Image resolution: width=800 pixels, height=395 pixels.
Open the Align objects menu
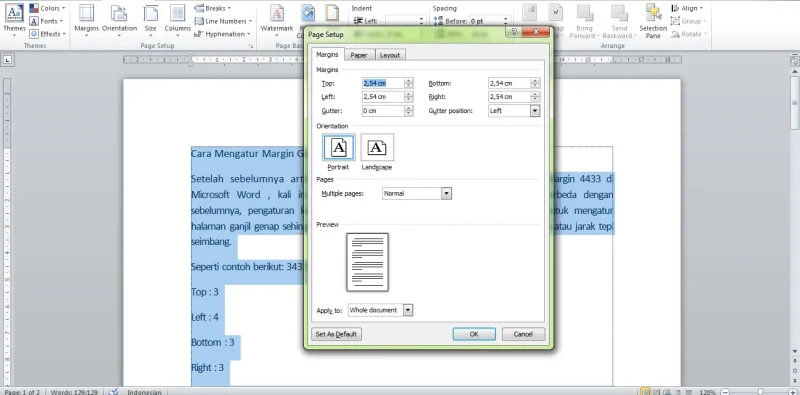point(687,8)
